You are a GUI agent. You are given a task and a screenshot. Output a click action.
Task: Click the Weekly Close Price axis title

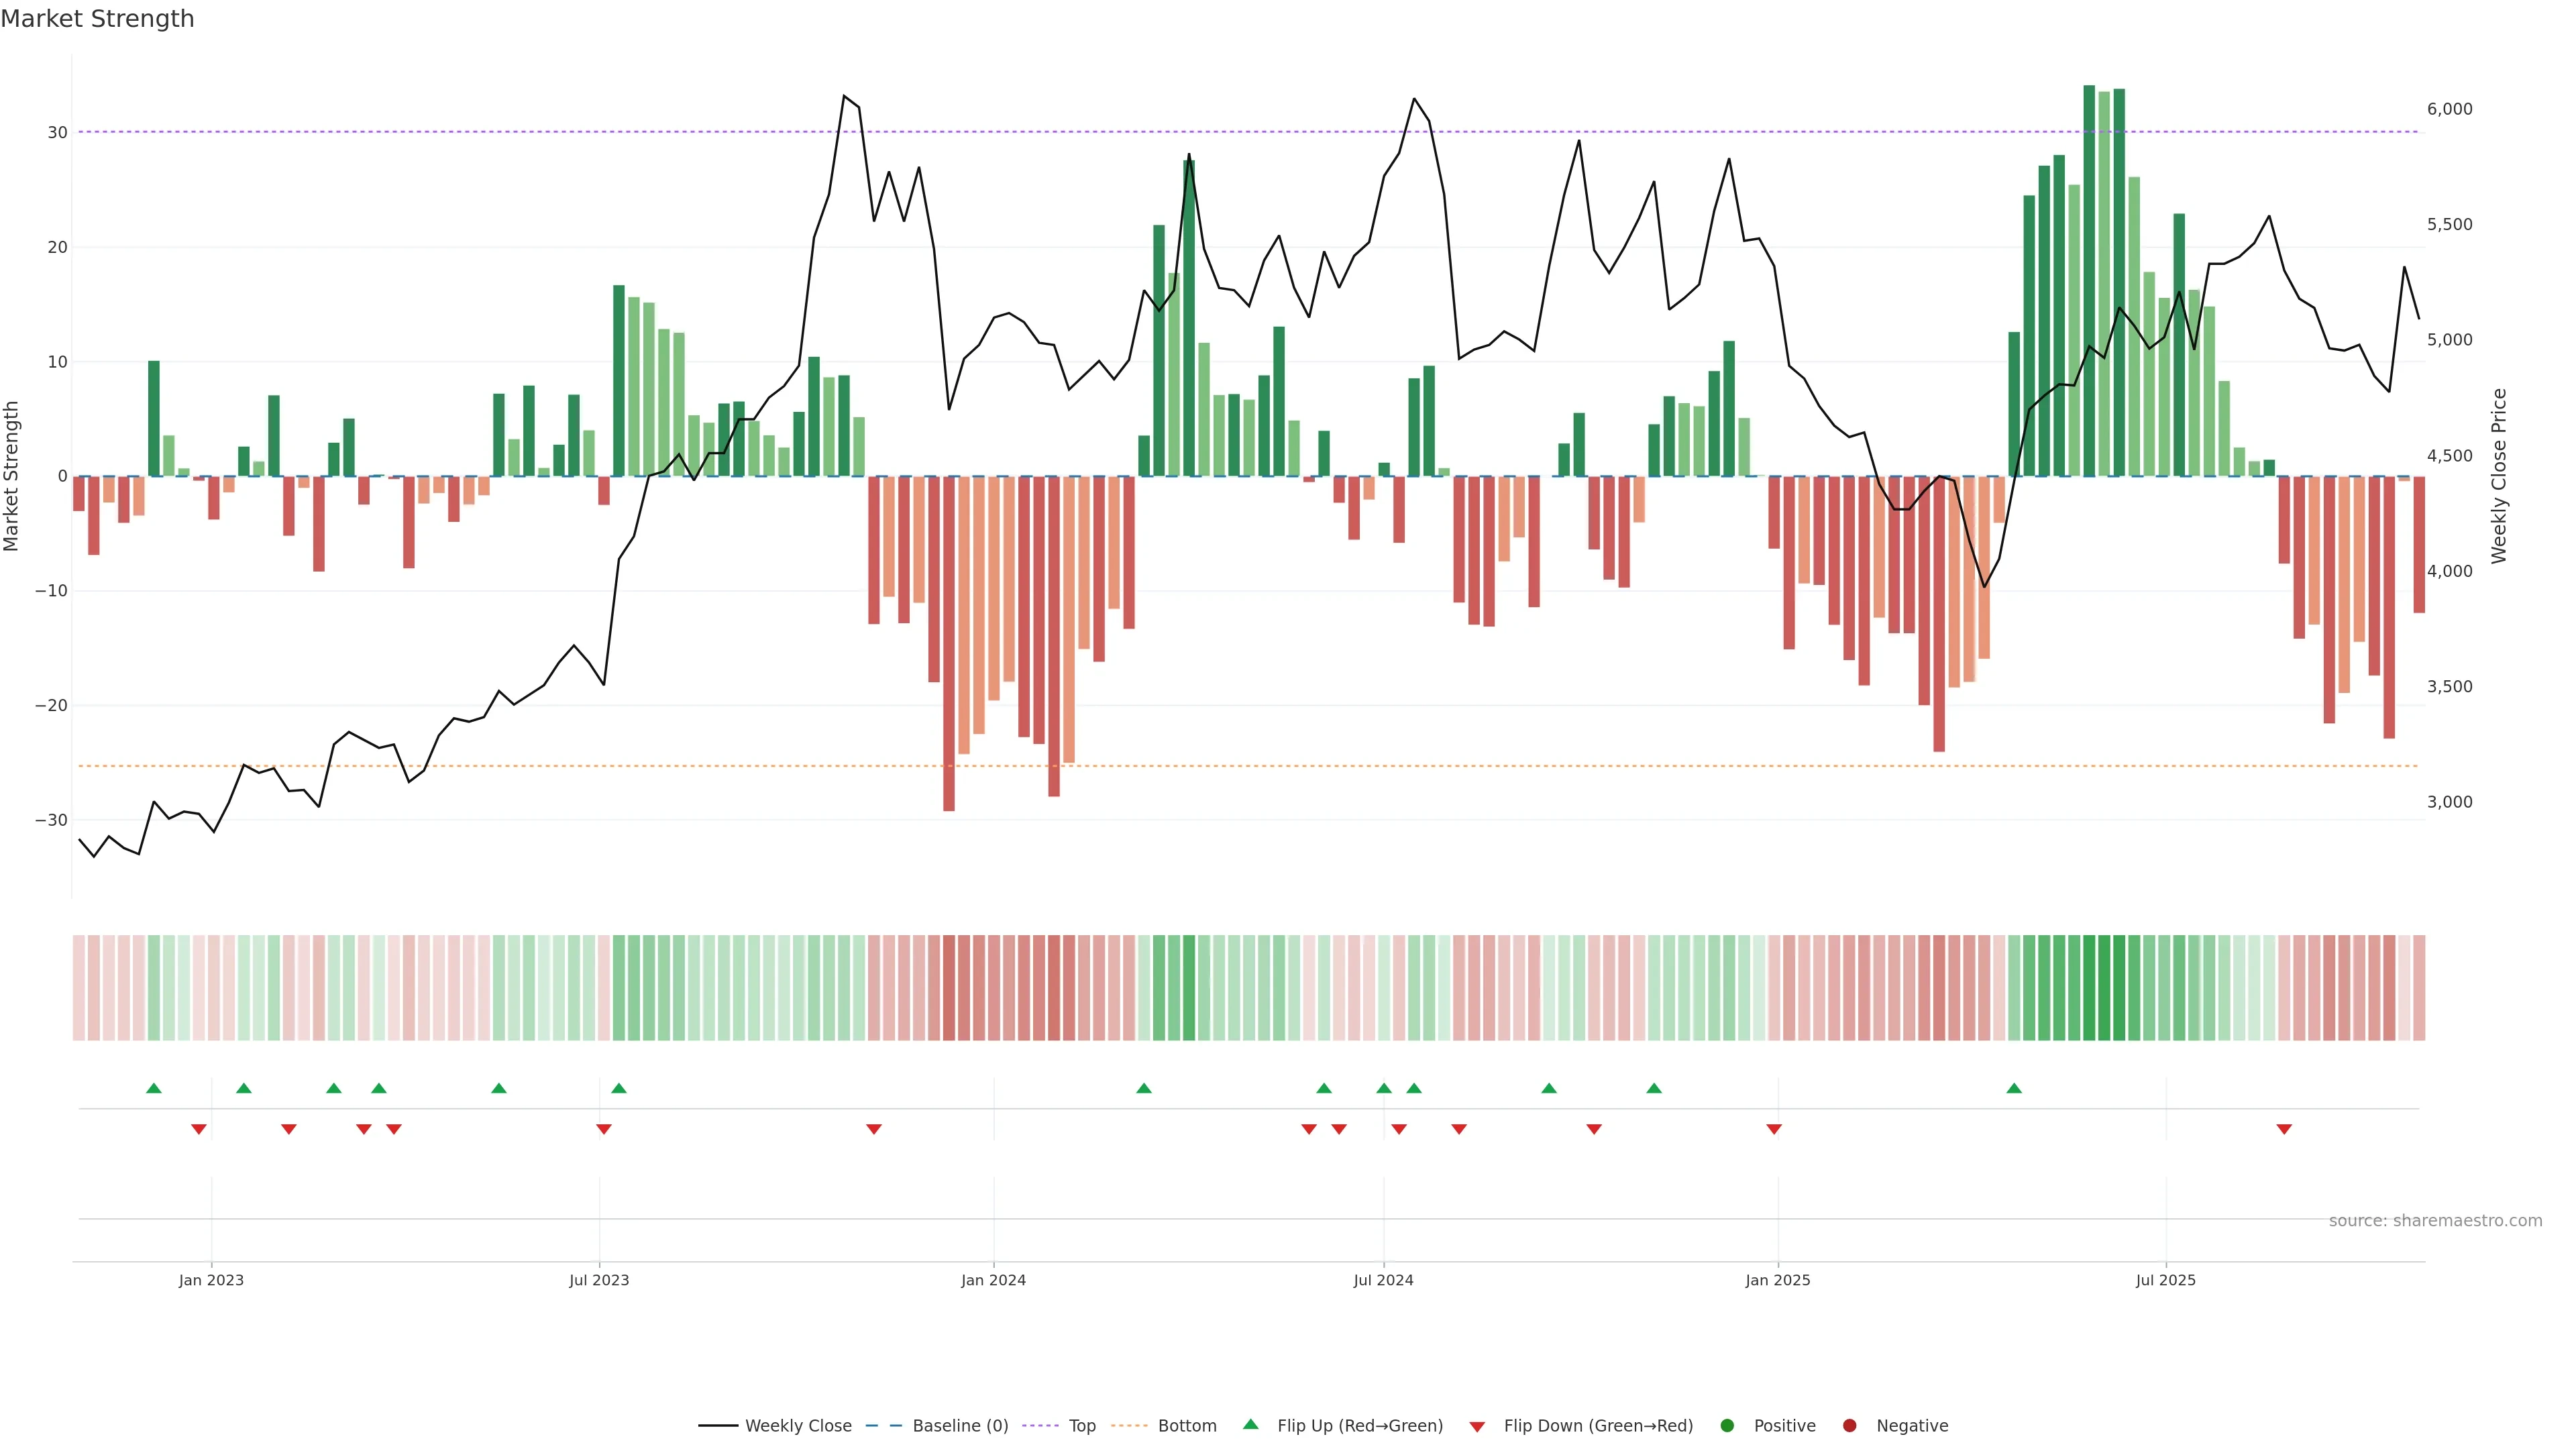pyautogui.click(x=2499, y=476)
